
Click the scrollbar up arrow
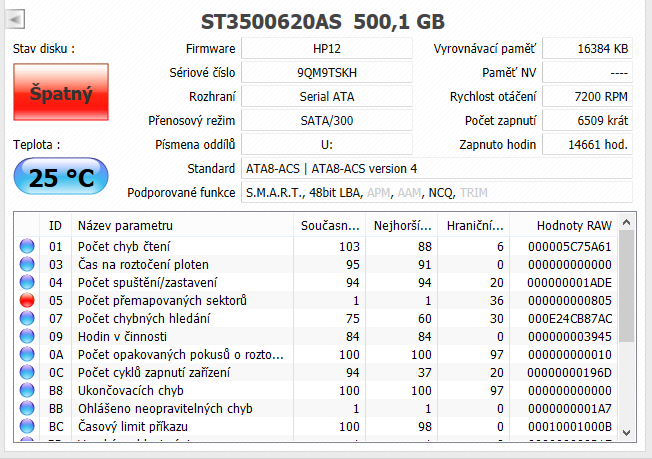[x=627, y=222]
